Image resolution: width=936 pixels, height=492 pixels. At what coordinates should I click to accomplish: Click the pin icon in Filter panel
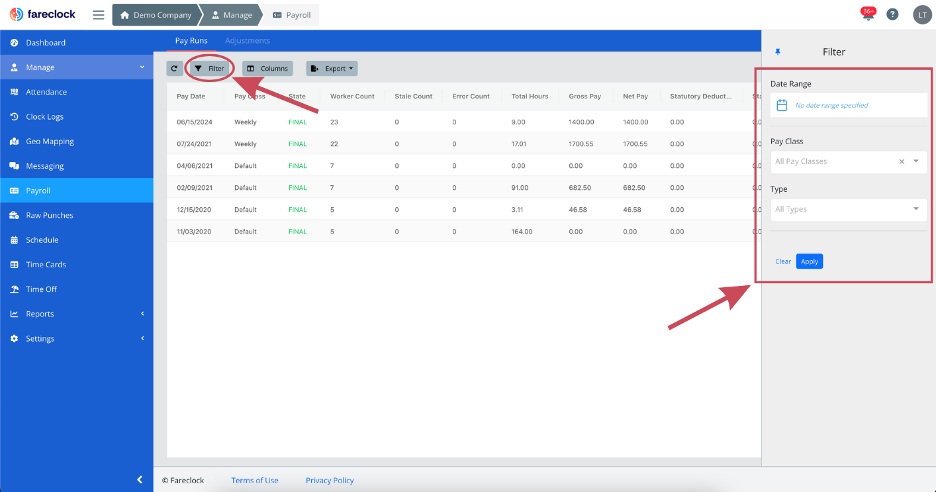pos(778,52)
